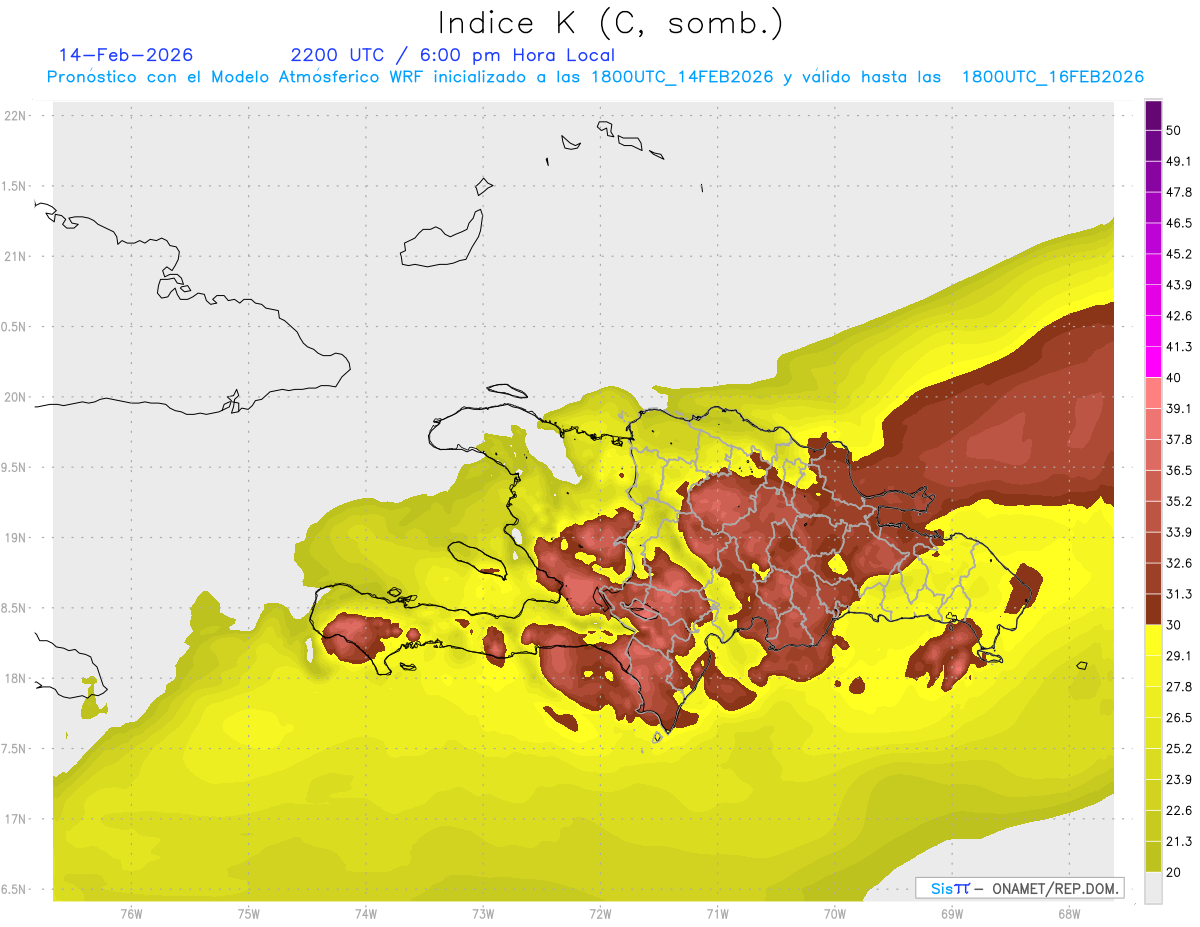Screen dimensions: 1200x927
Task: Pick the bright yellow swatch between 30 and 29.1
Action: [1153, 640]
